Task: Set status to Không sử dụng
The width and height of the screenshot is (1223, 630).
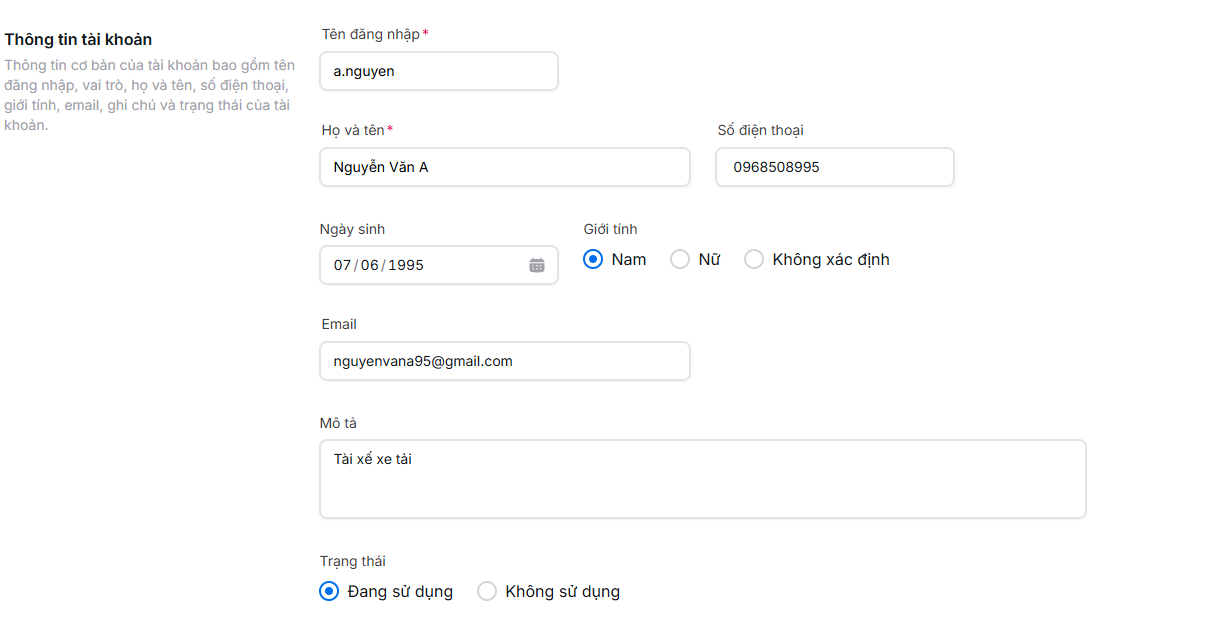Action: (487, 592)
